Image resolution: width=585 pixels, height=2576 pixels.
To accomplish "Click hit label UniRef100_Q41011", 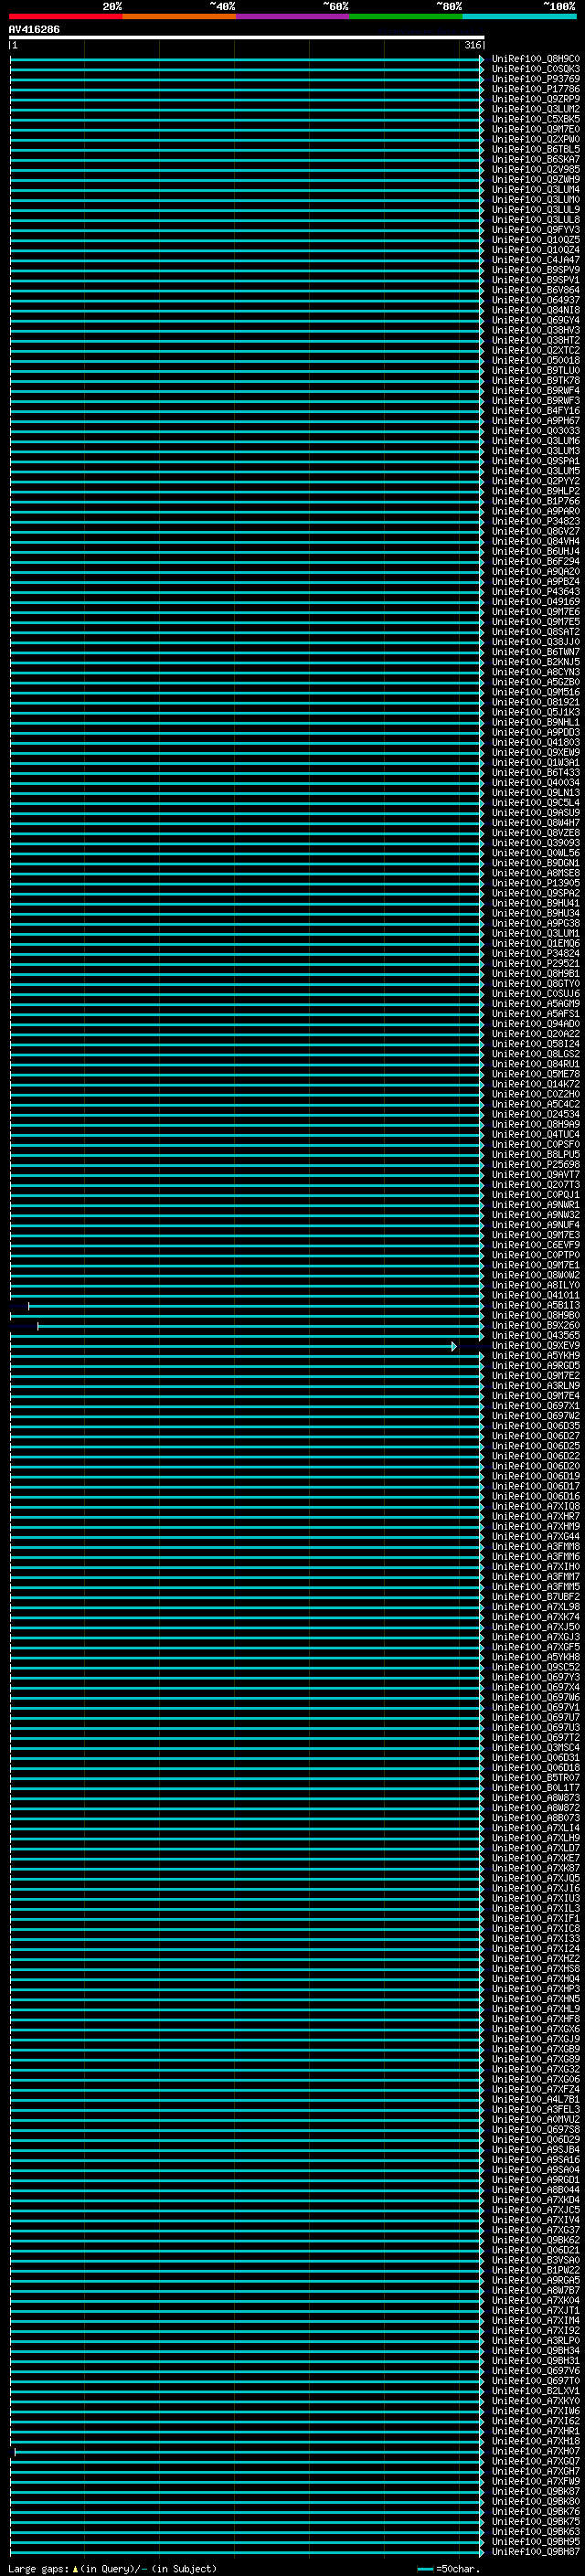I will click(536, 1295).
